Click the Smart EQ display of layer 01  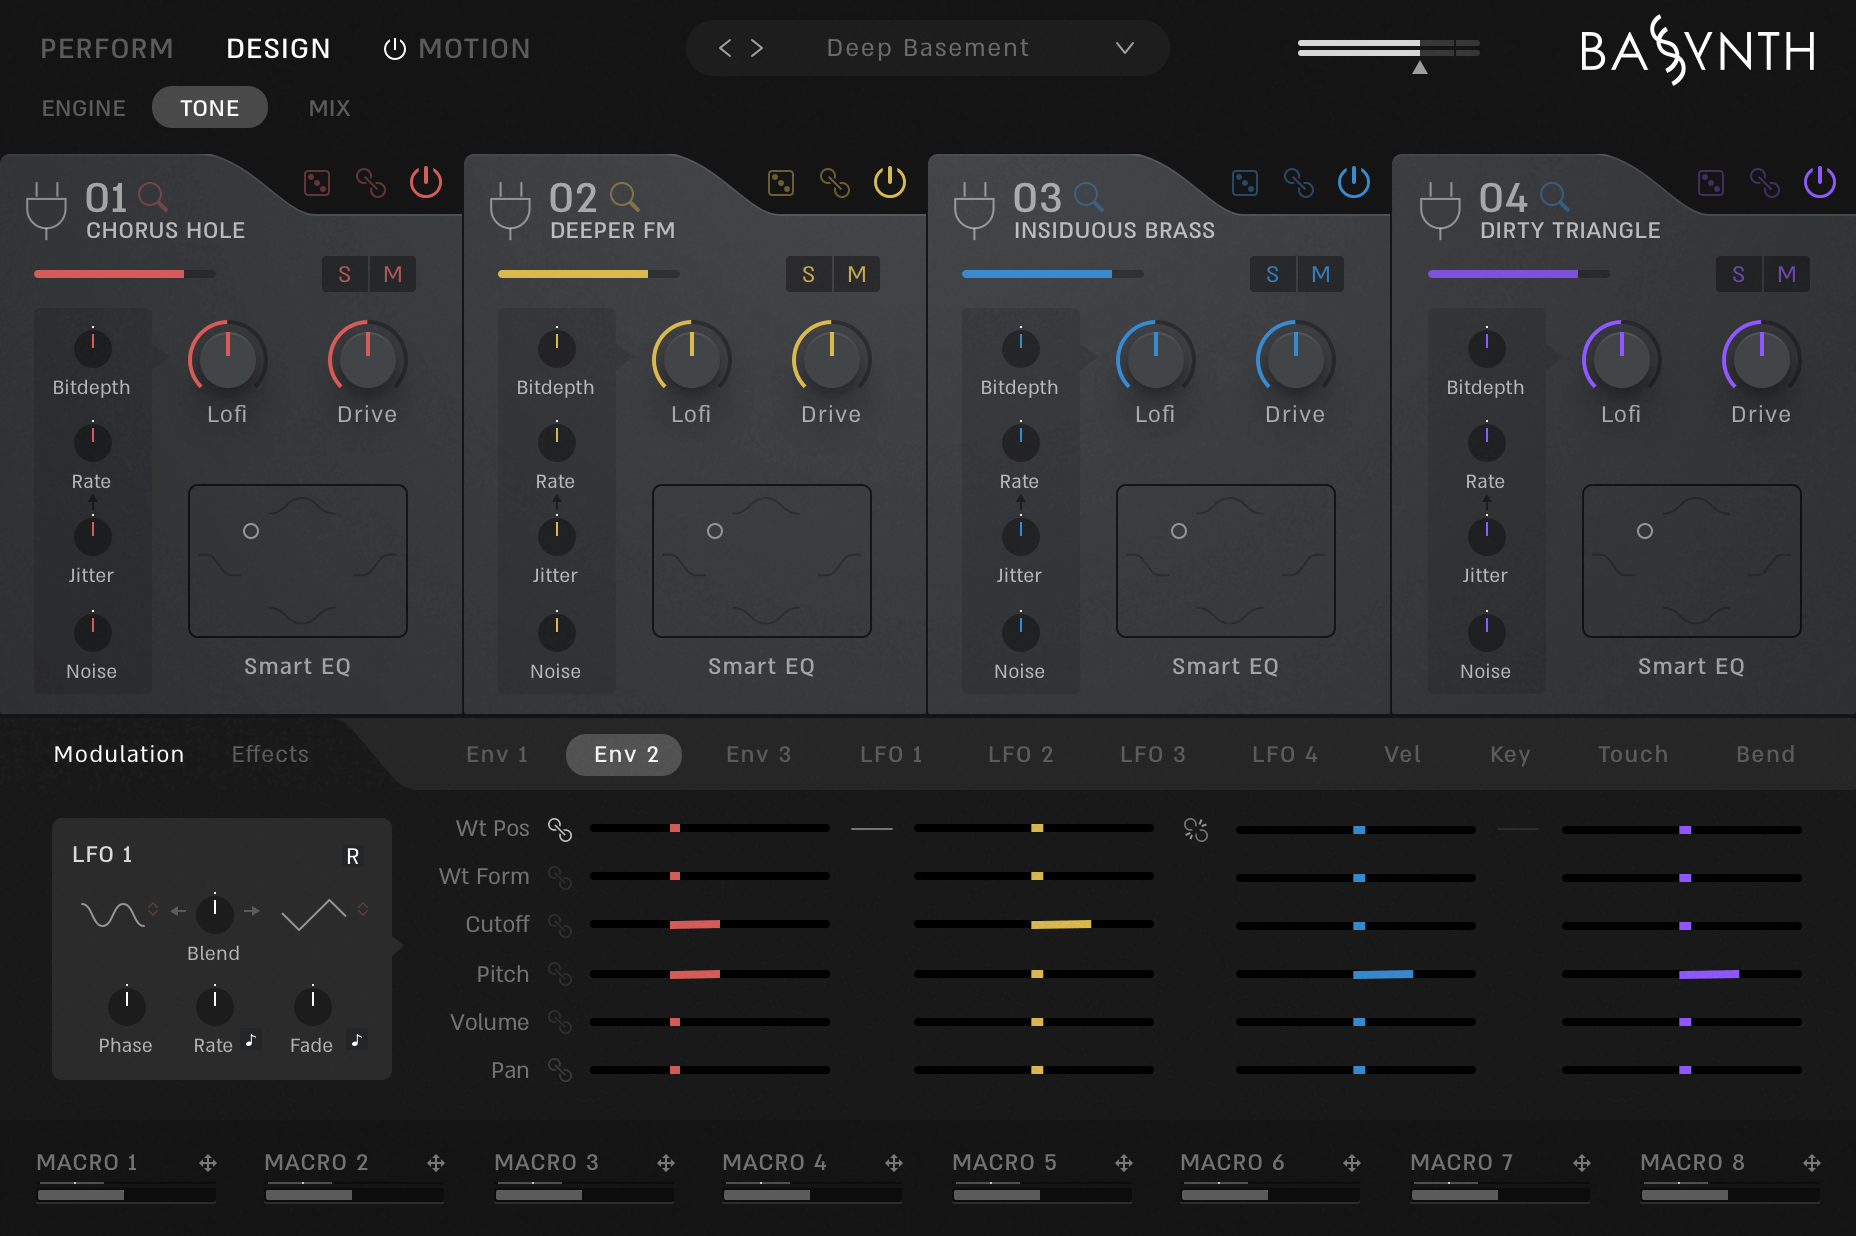(298, 561)
